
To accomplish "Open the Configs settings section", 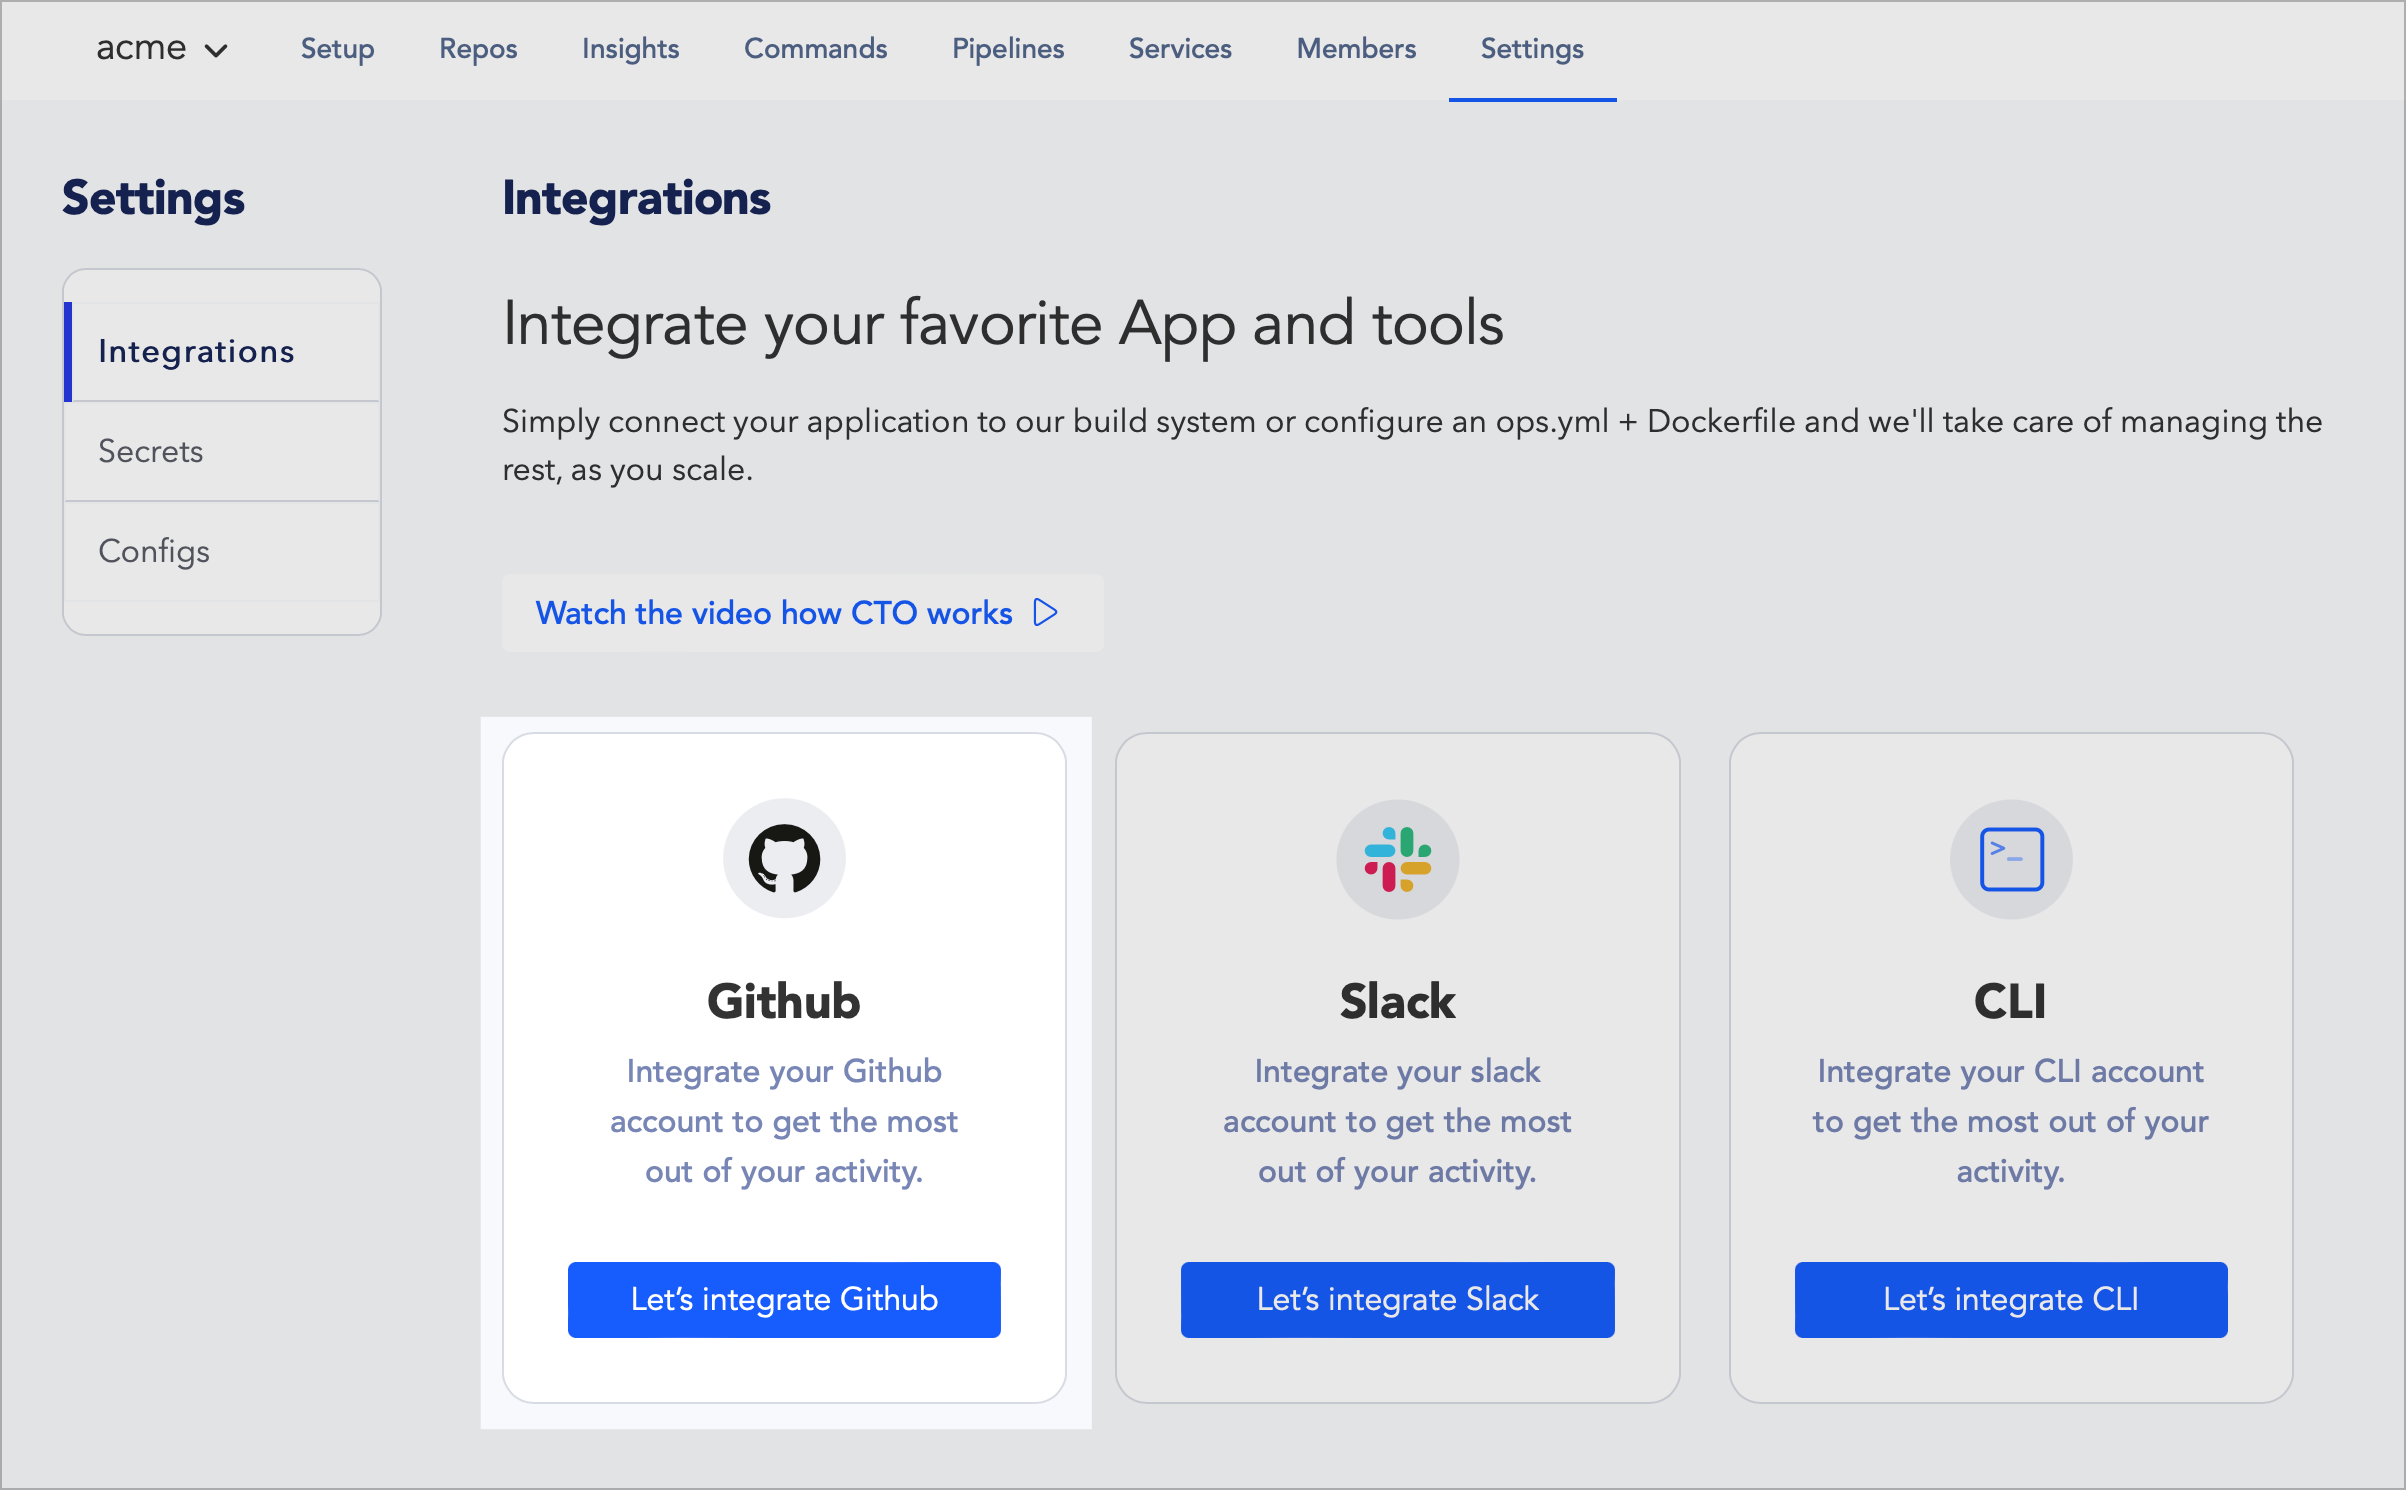I will click(x=156, y=552).
